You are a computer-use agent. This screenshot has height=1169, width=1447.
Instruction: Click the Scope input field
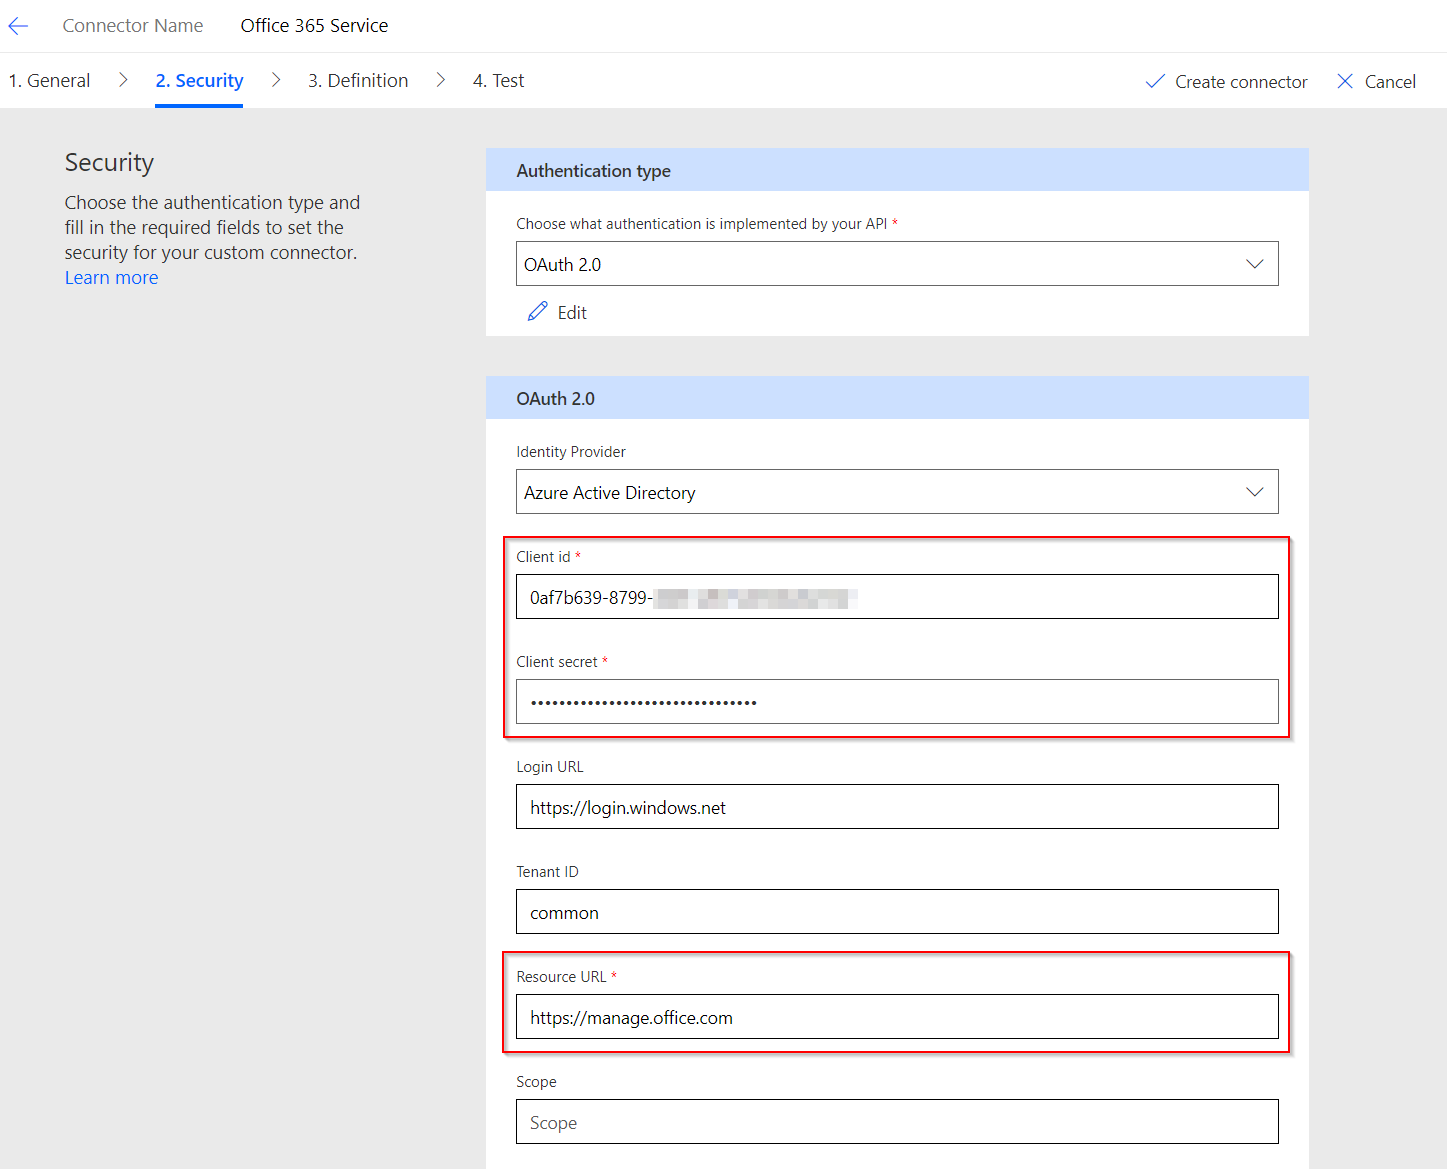coord(897,1122)
